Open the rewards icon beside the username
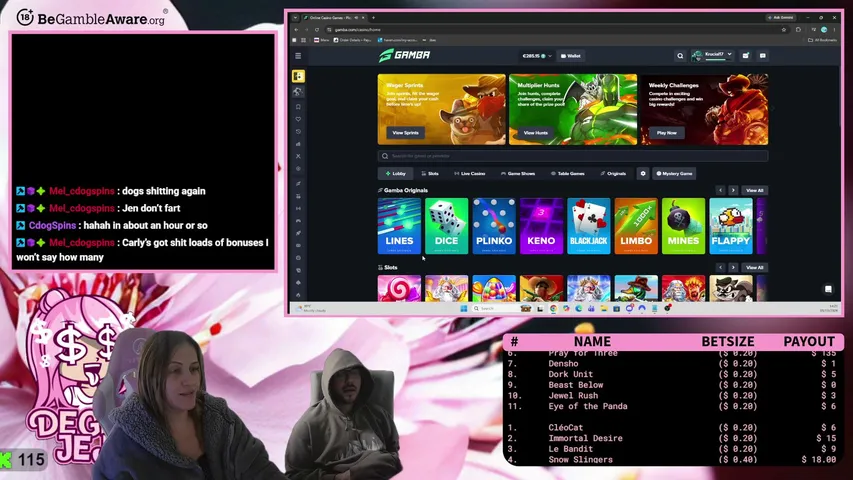This screenshot has width=853, height=480. (x=746, y=56)
